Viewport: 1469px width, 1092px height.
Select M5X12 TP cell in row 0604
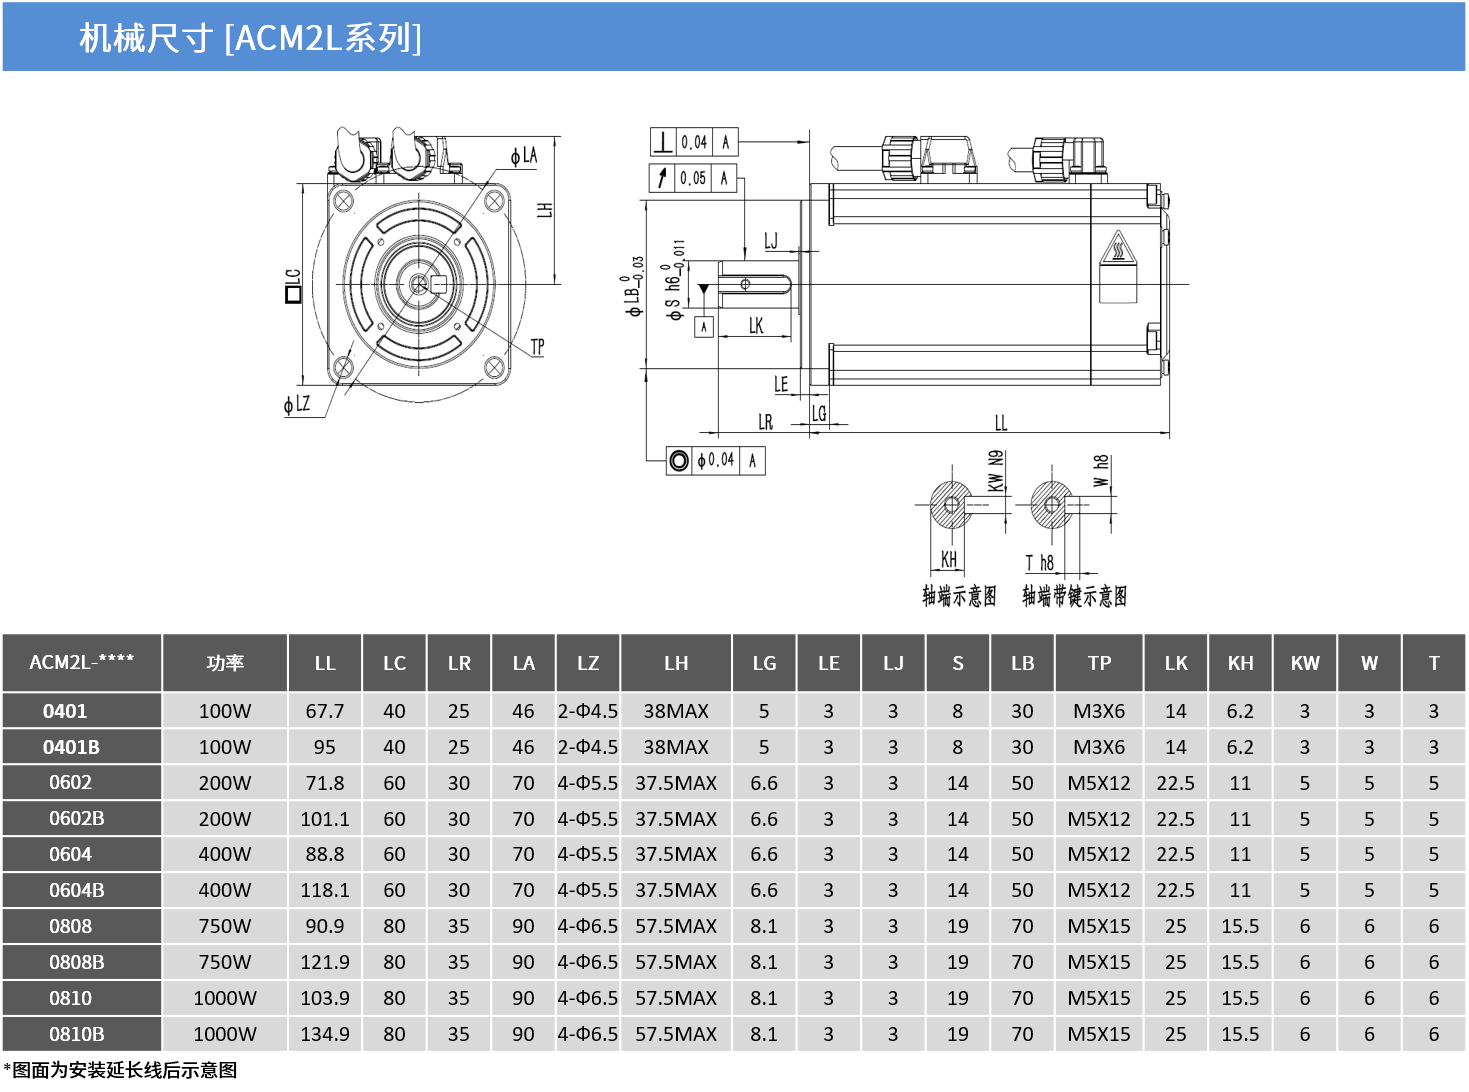point(1099,854)
